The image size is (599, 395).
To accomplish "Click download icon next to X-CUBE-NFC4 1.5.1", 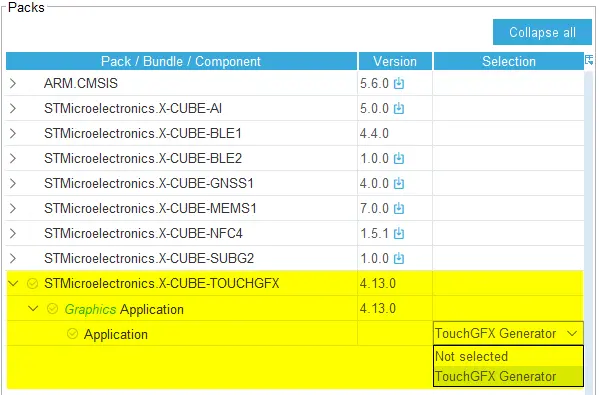I will point(398,233).
